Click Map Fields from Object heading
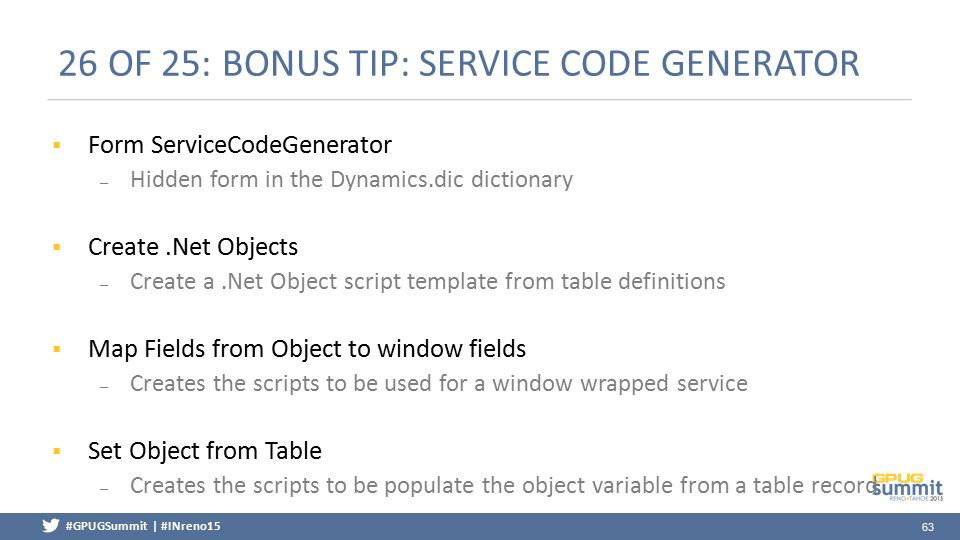This screenshot has height=540, width=960. pyautogui.click(x=307, y=349)
